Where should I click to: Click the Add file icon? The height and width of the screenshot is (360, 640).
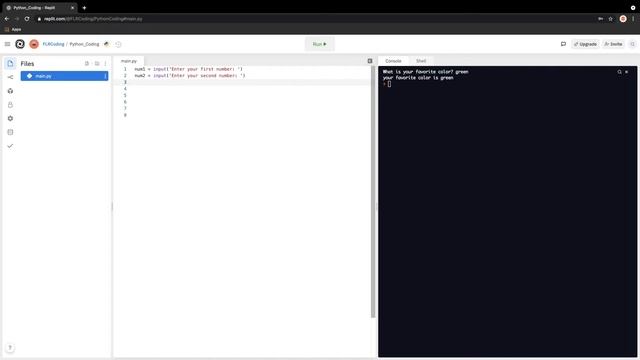(x=87, y=64)
